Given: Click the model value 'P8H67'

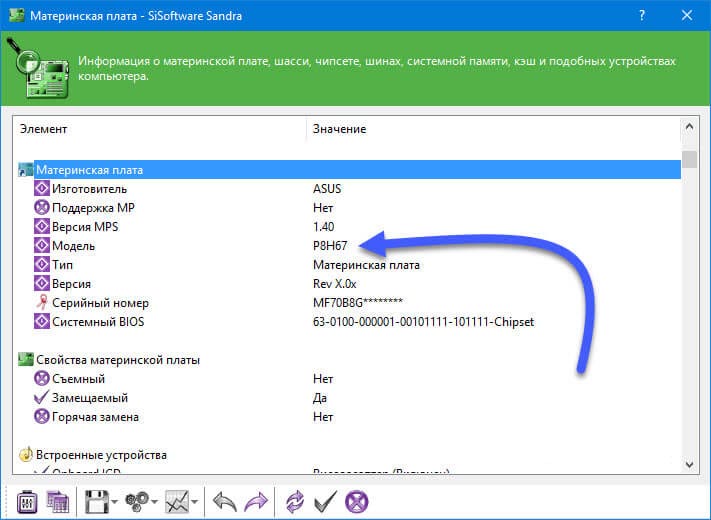Looking at the screenshot, I should pyautogui.click(x=330, y=246).
